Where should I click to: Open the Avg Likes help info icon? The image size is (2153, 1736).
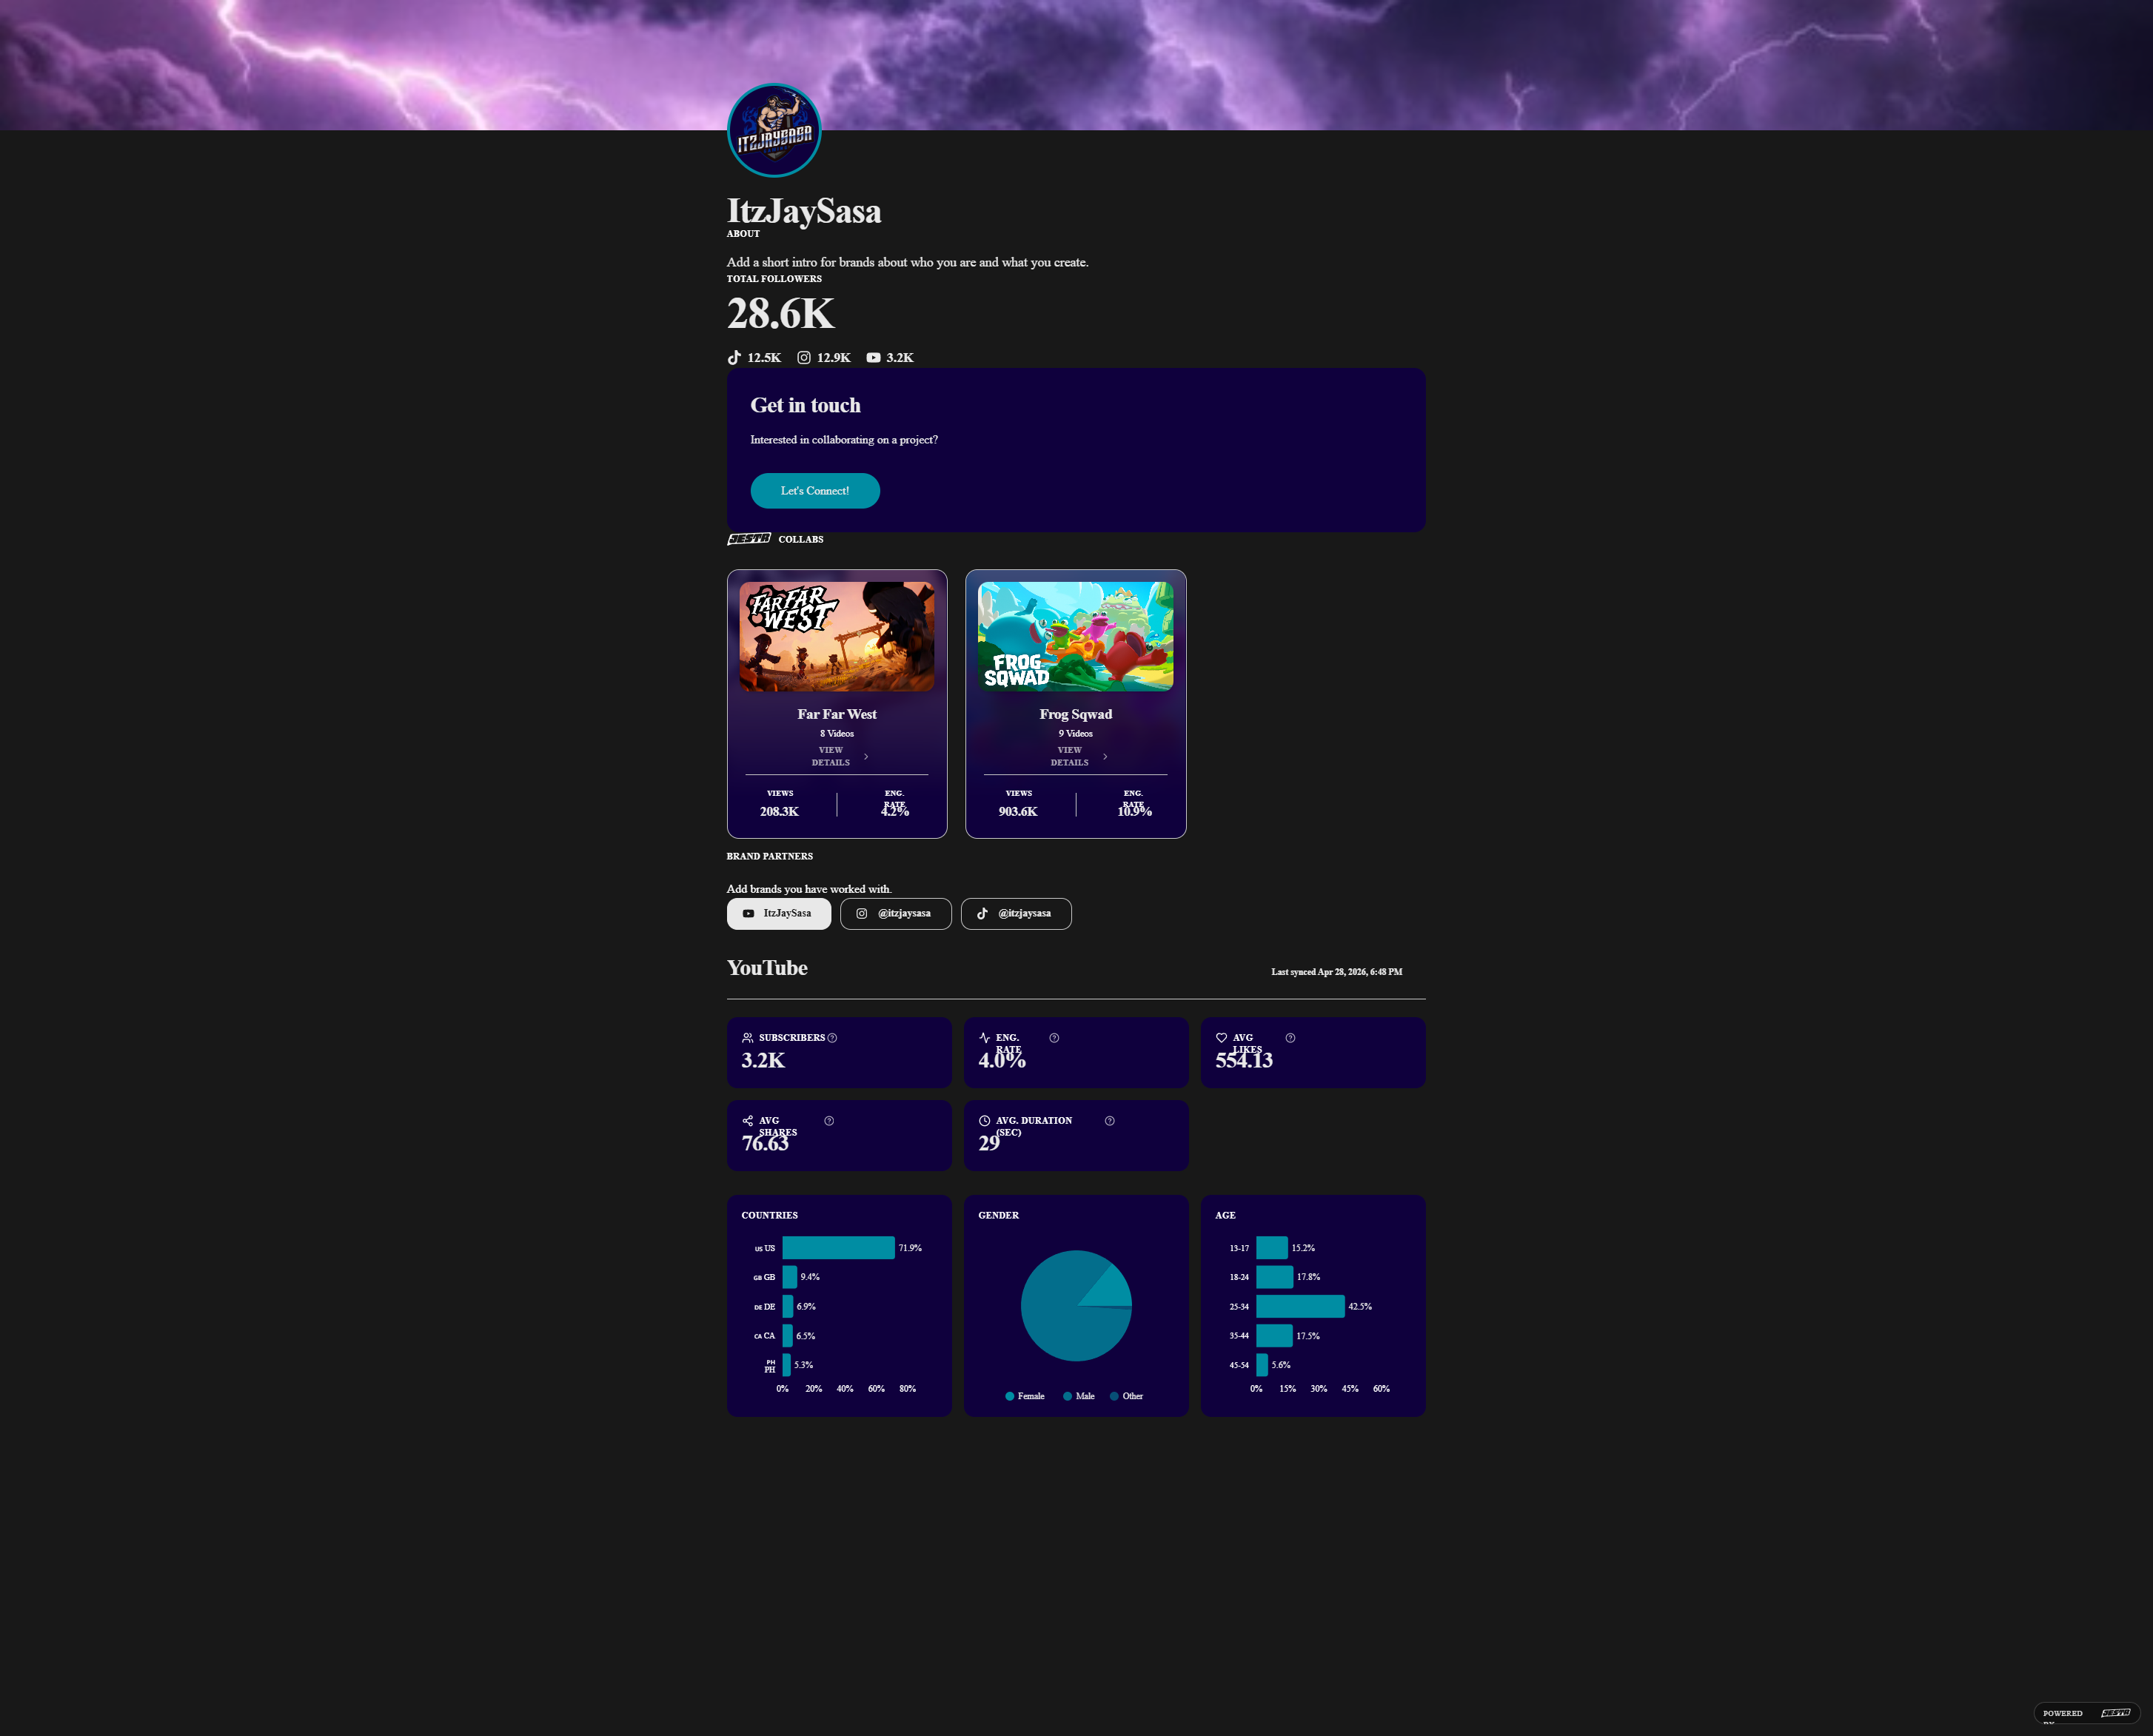(x=1290, y=1038)
